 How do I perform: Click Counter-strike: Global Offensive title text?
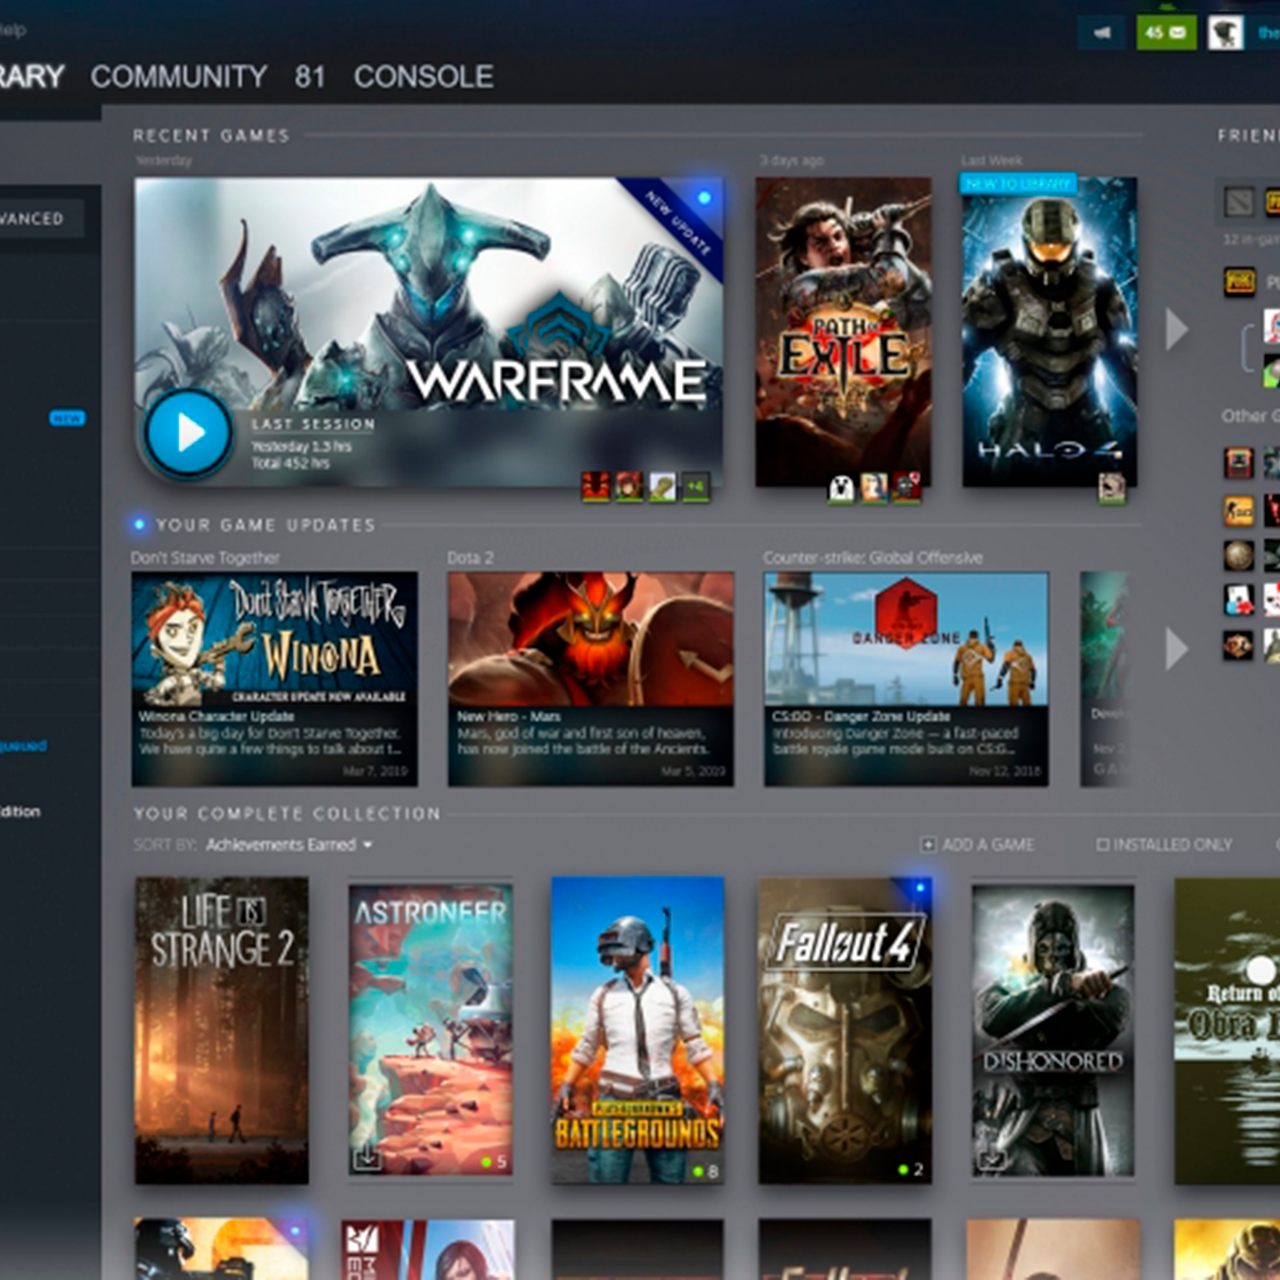click(873, 558)
